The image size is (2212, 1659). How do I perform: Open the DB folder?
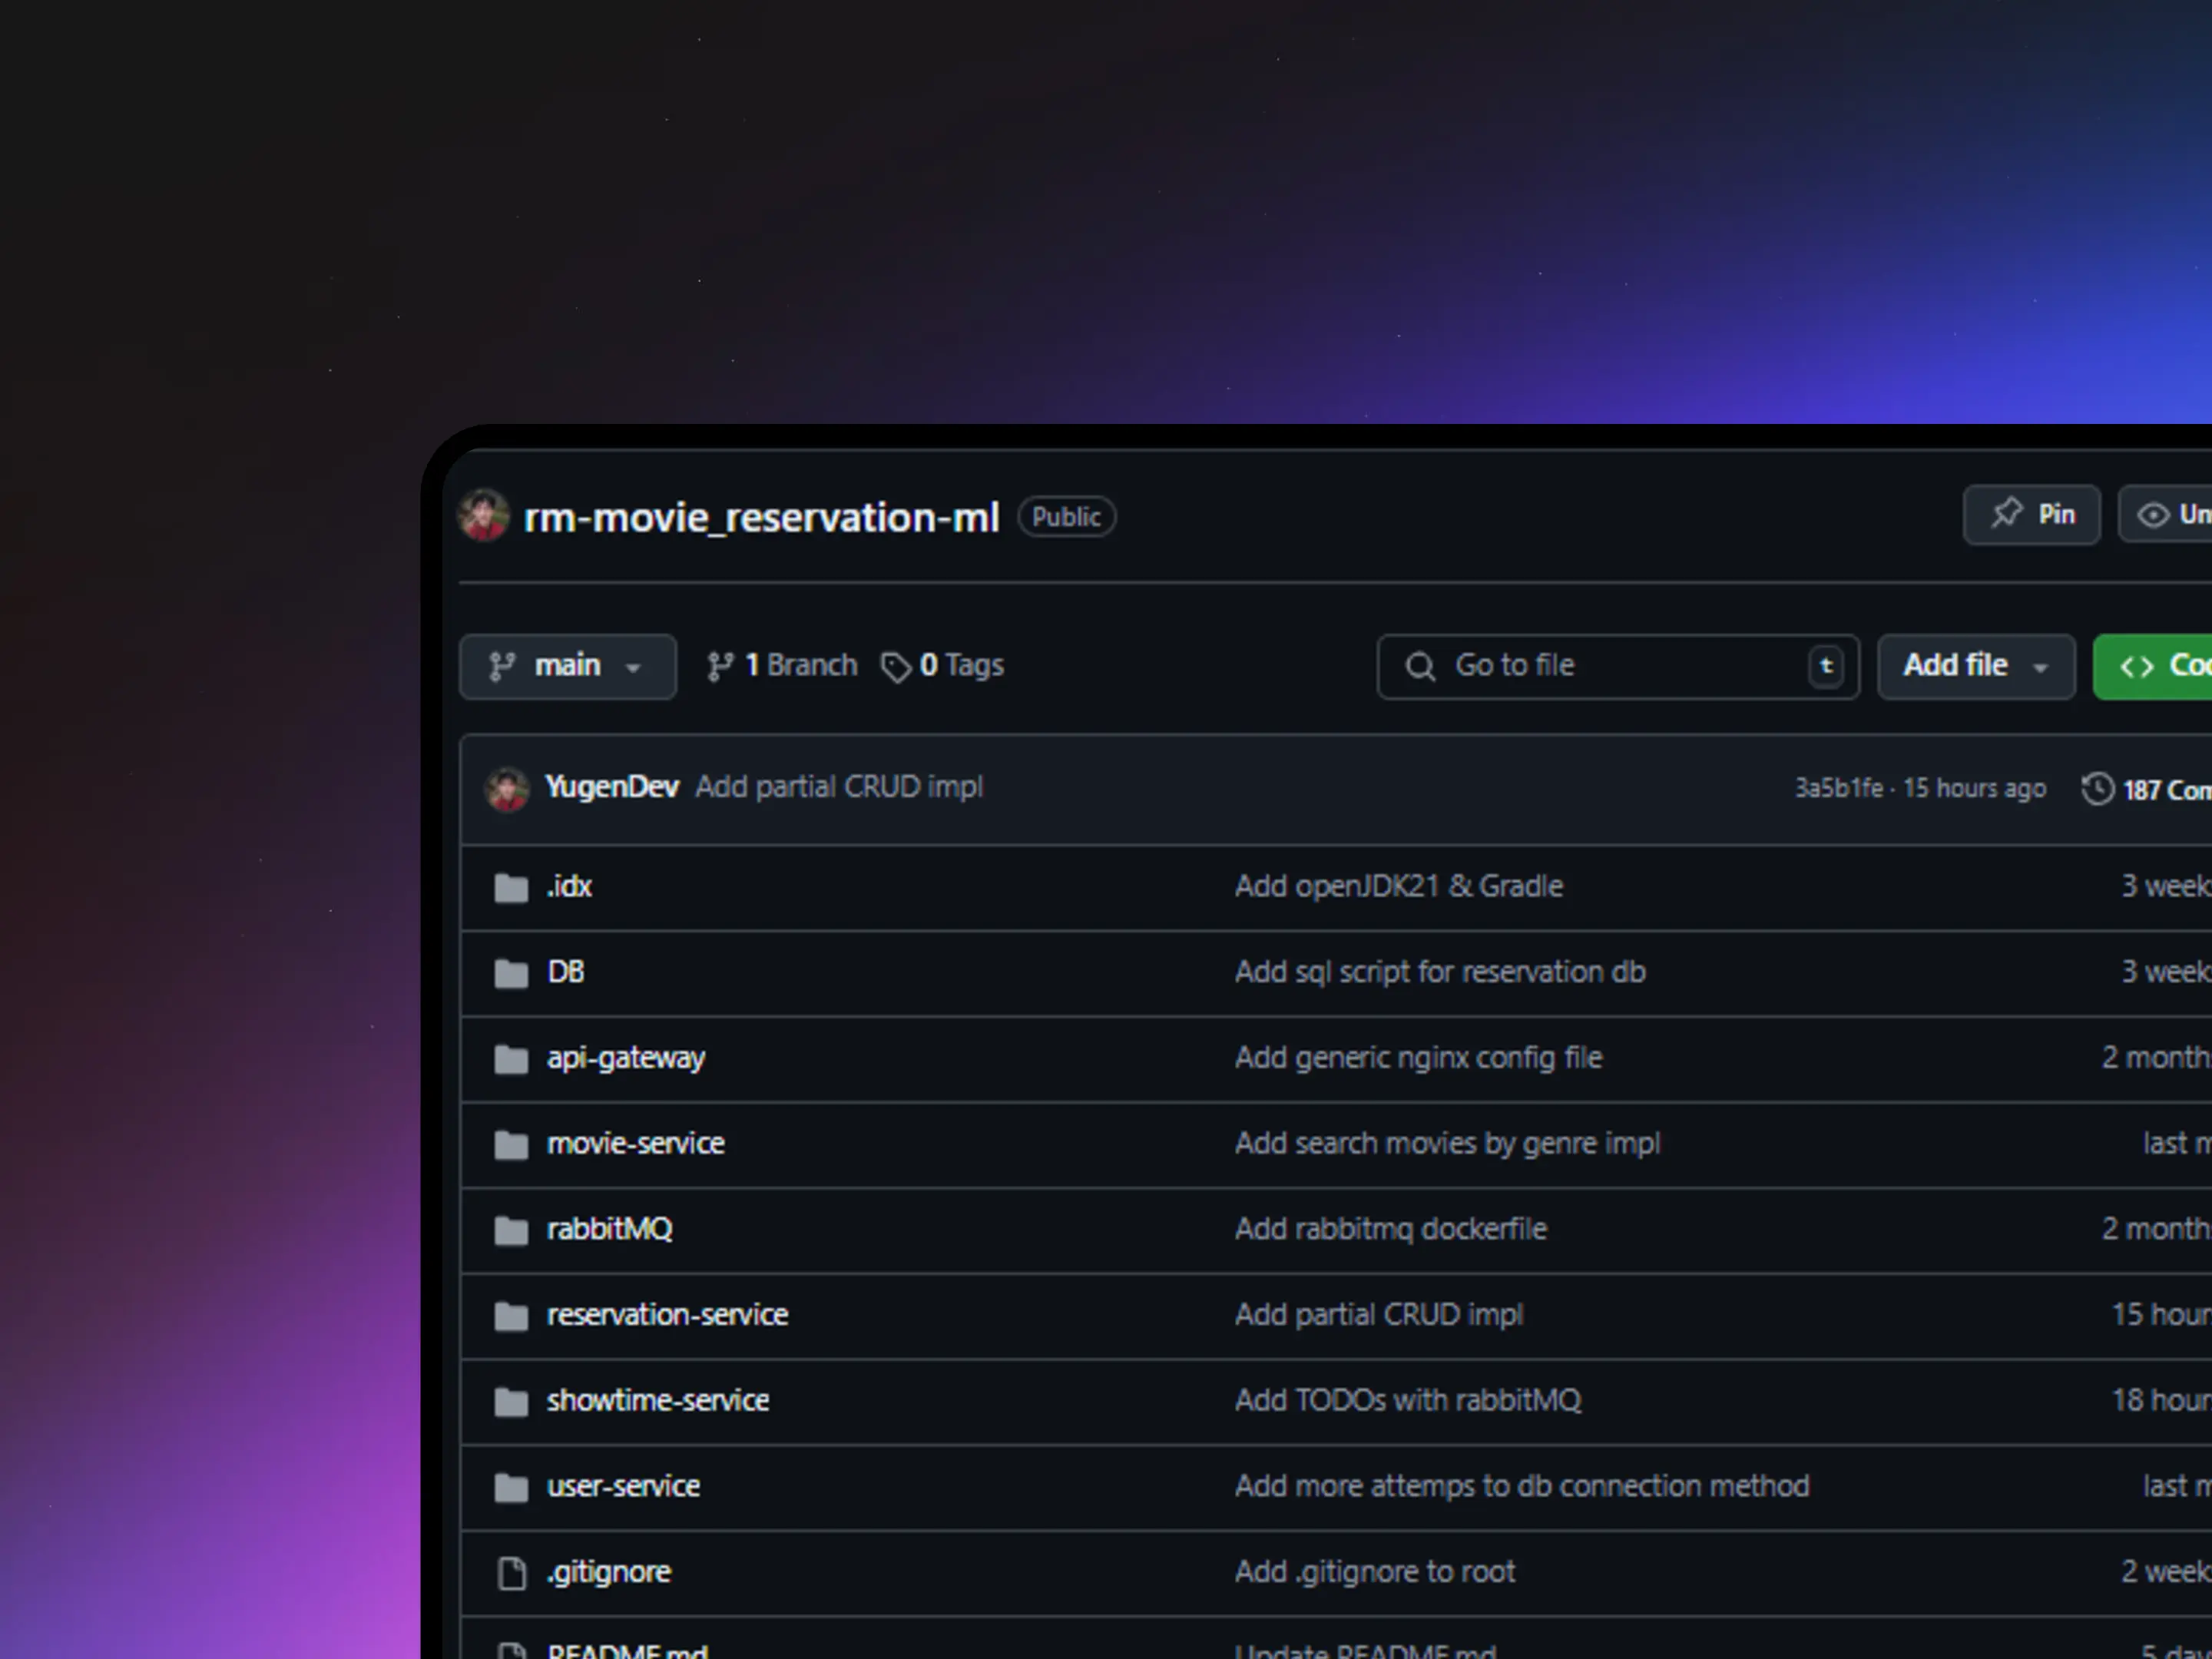[x=565, y=972]
